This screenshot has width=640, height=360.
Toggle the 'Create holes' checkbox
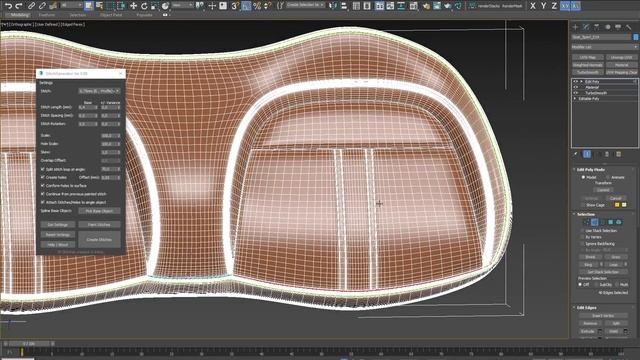click(x=43, y=178)
